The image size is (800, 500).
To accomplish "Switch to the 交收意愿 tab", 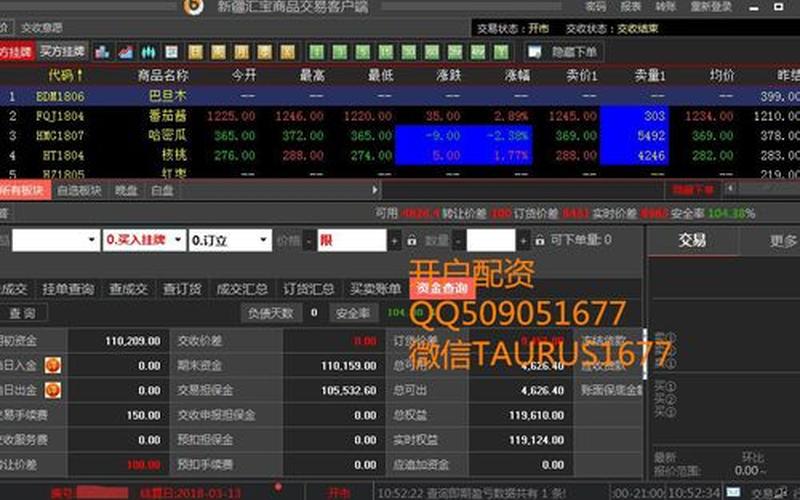I will (x=42, y=28).
